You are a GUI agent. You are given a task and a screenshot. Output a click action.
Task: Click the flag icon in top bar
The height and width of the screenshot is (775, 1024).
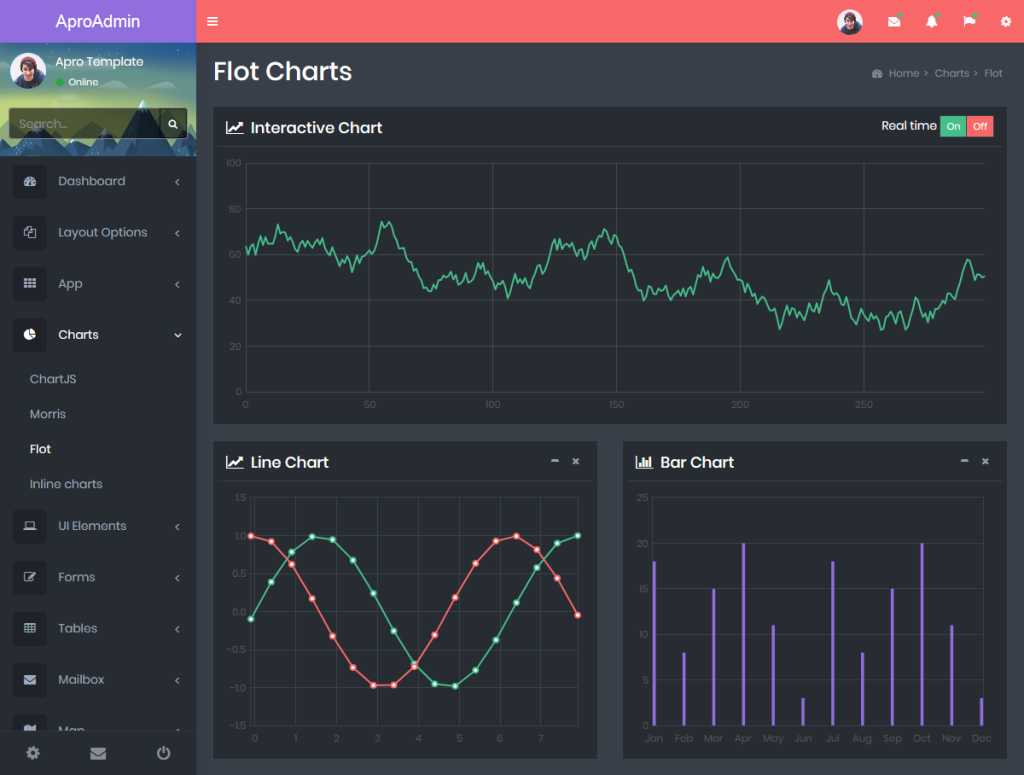click(x=969, y=22)
